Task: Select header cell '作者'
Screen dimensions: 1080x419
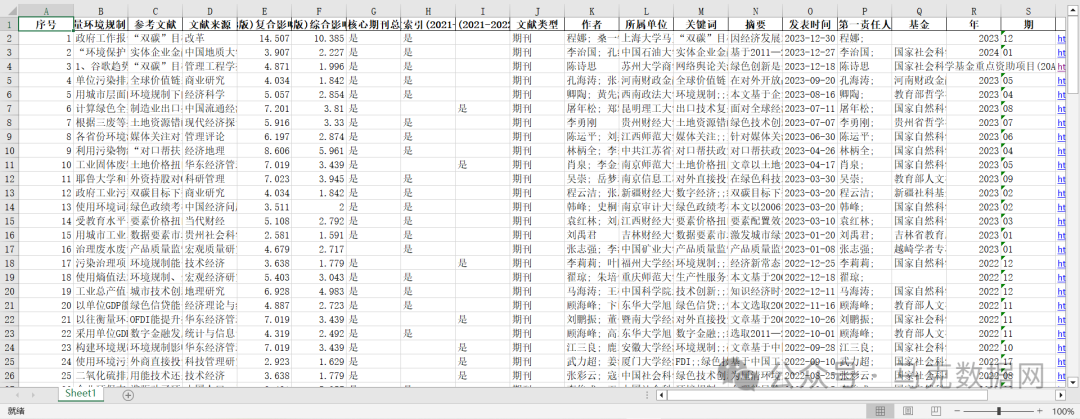Action: pyautogui.click(x=592, y=24)
